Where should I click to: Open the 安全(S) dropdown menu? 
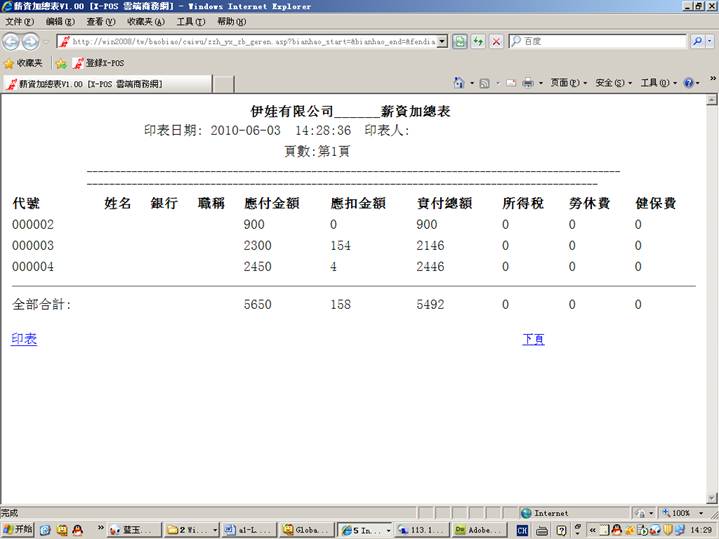tap(612, 83)
